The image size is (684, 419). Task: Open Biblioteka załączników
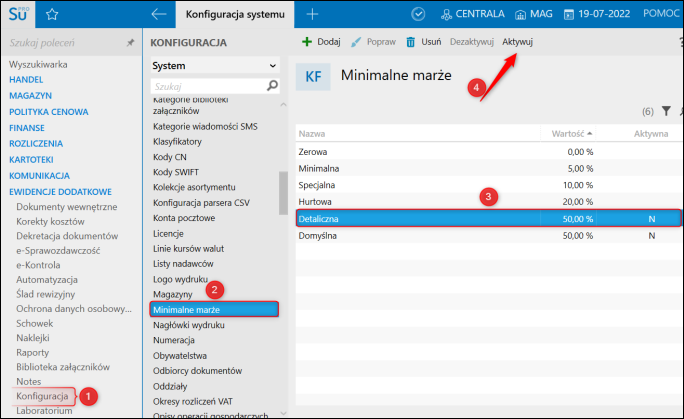point(63,367)
